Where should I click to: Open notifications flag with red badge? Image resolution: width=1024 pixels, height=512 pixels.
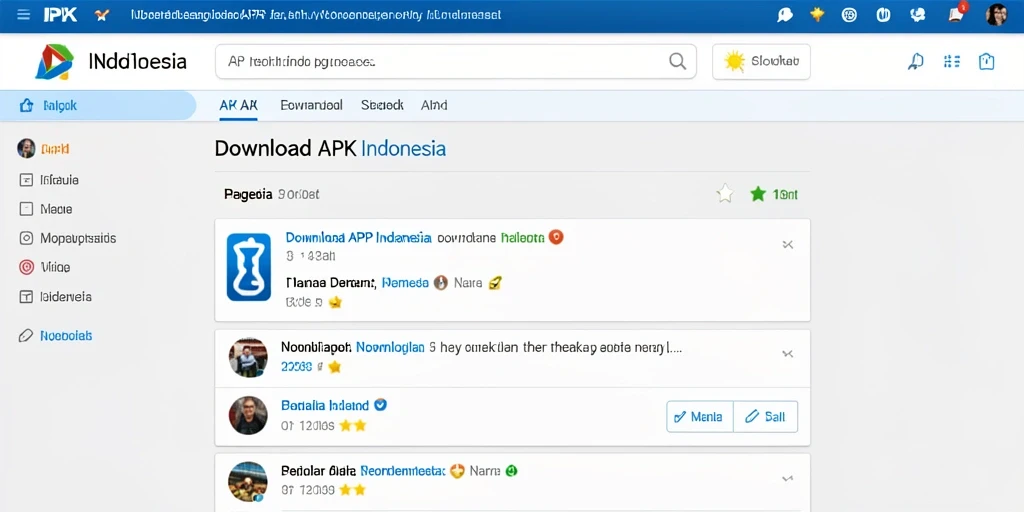(x=957, y=14)
